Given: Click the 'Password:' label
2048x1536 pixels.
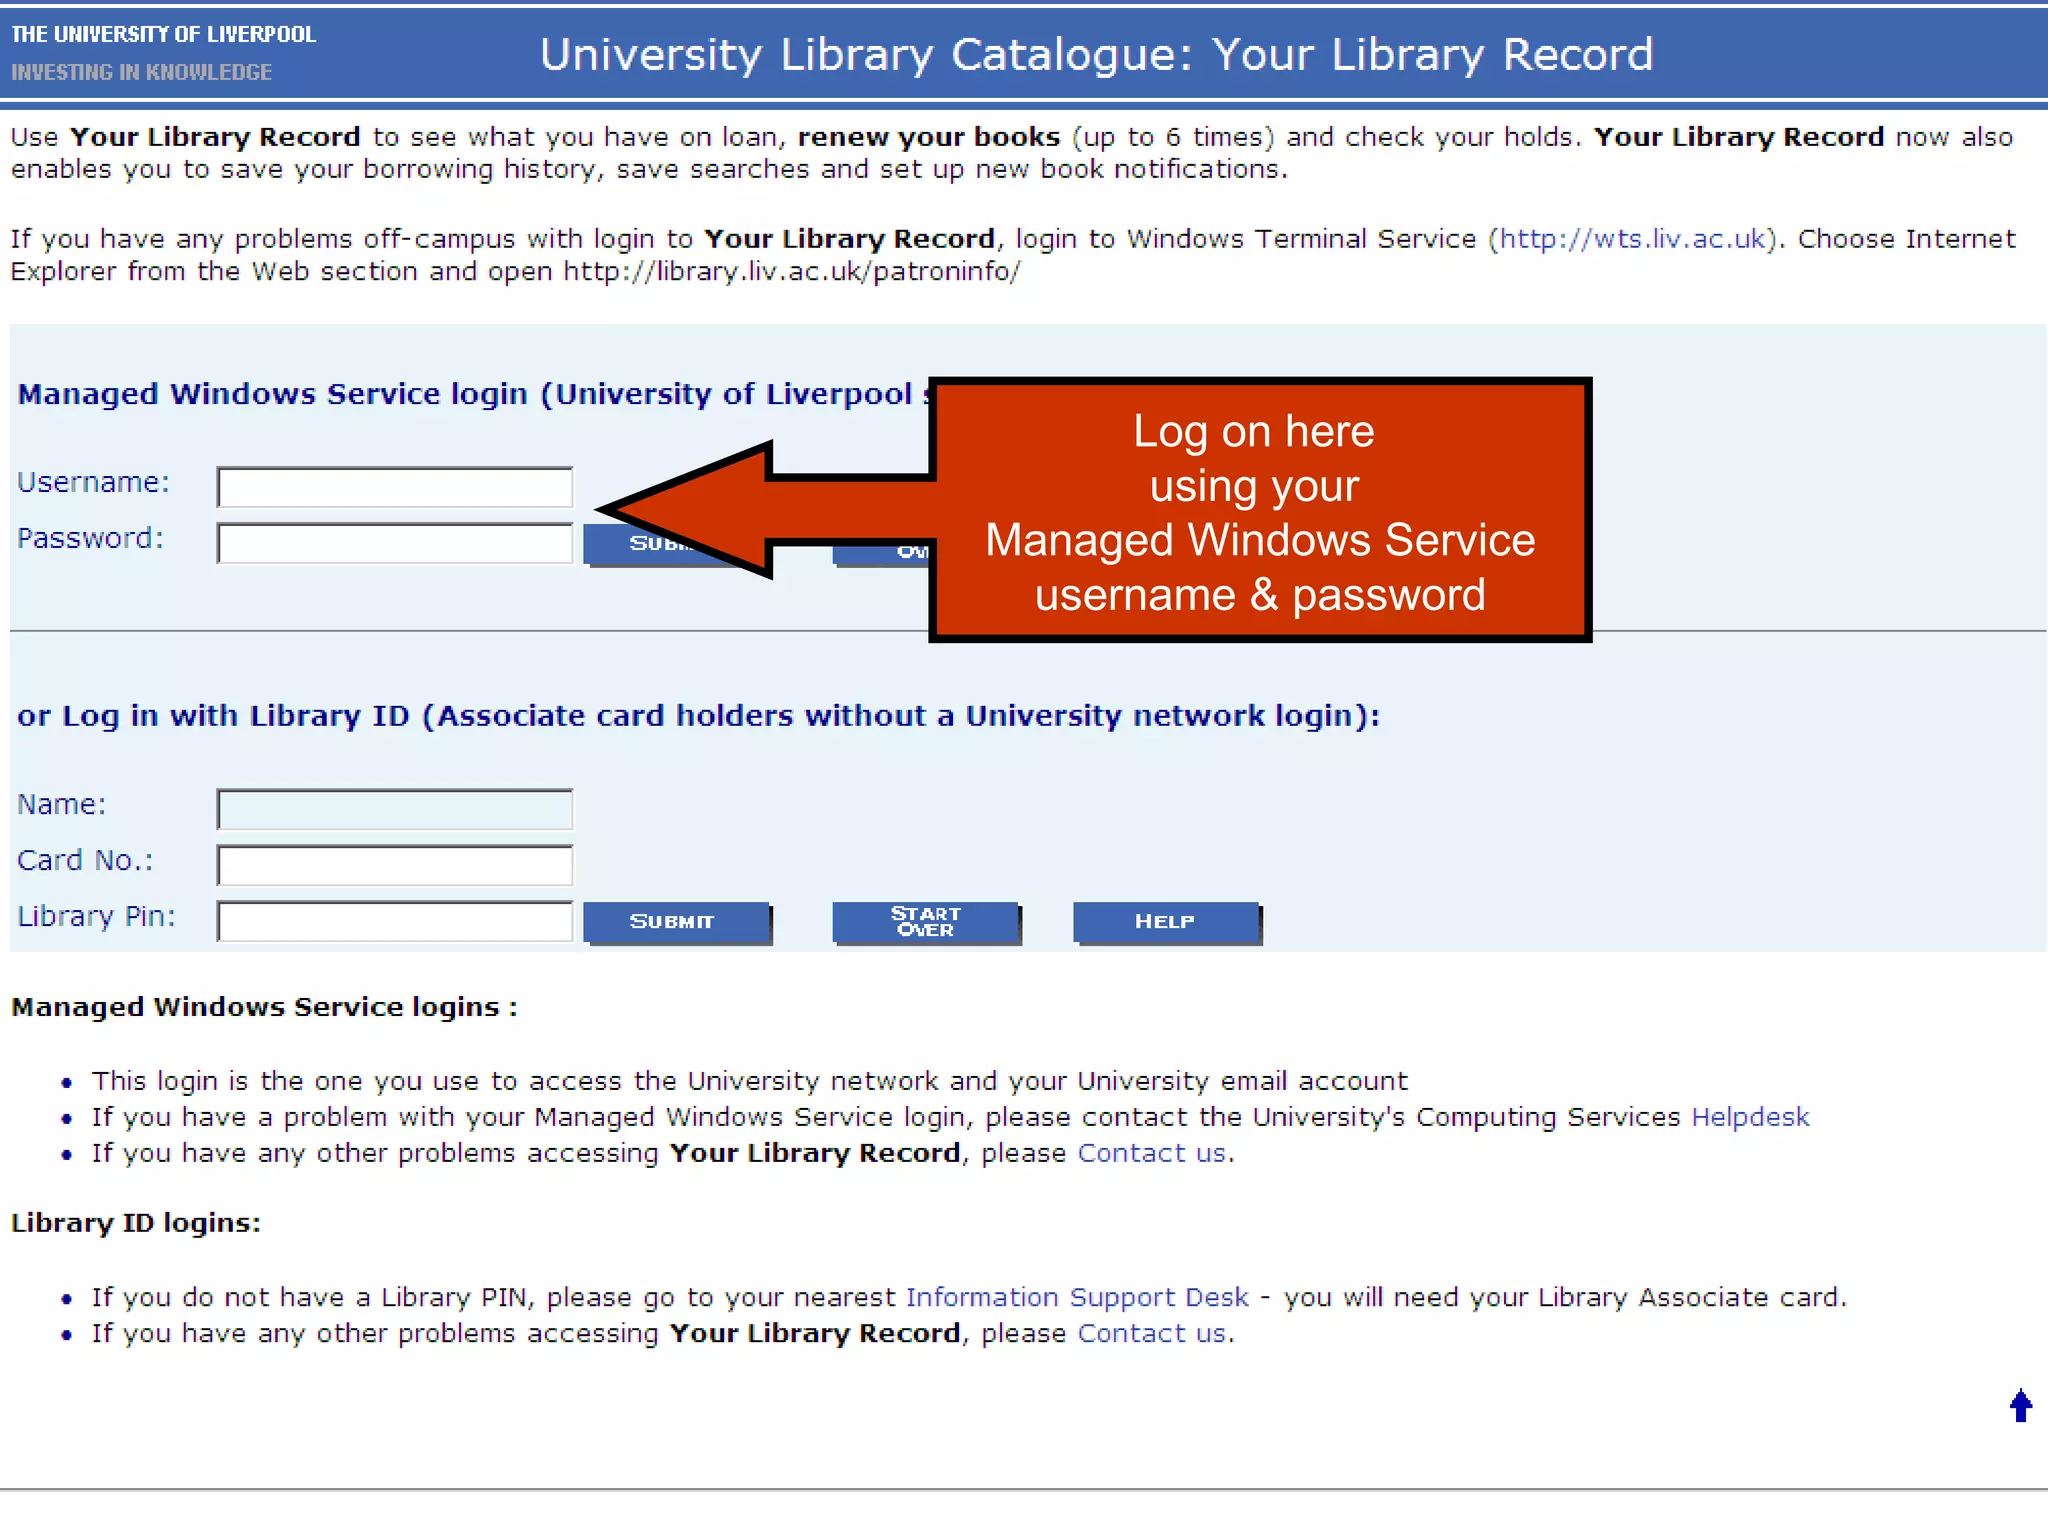Looking at the screenshot, I should tap(90, 539).
